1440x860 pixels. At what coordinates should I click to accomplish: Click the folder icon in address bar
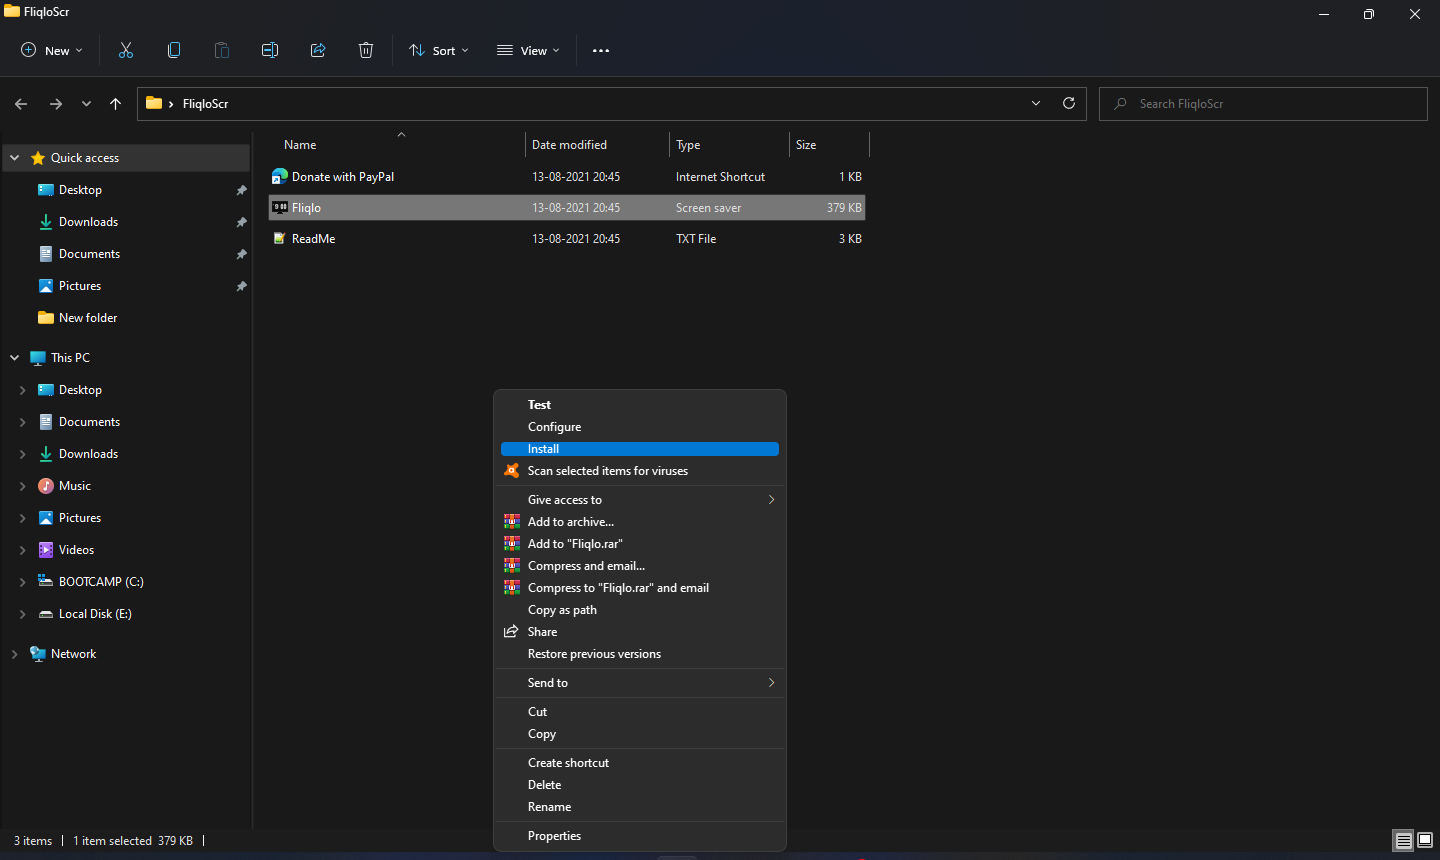coord(154,103)
